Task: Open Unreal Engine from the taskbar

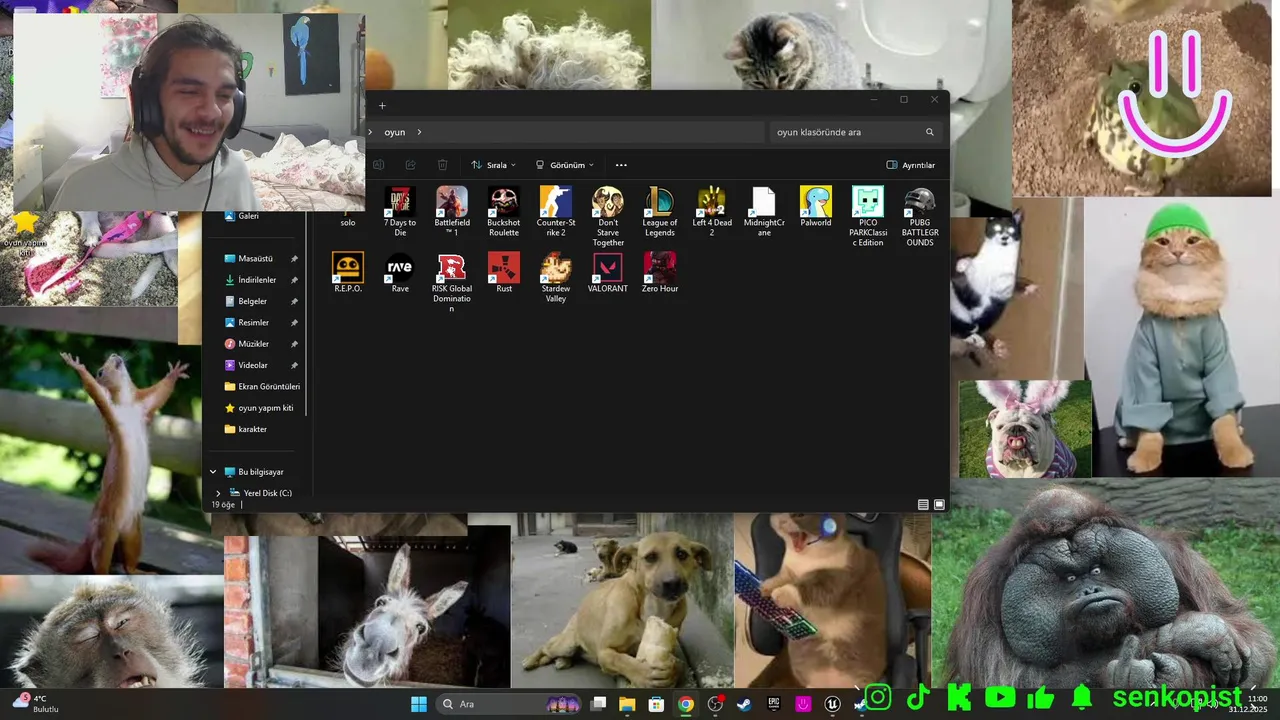Action: [x=832, y=704]
